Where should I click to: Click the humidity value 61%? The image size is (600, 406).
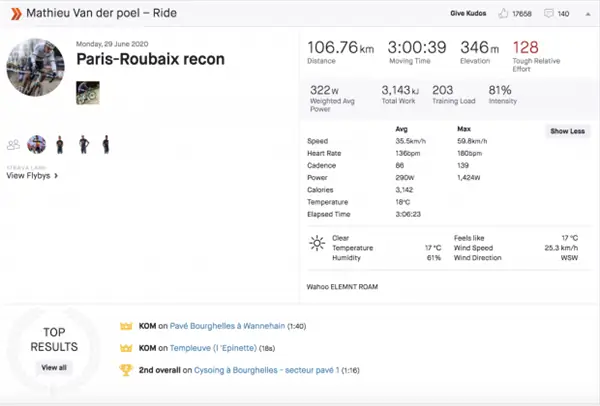(x=434, y=258)
